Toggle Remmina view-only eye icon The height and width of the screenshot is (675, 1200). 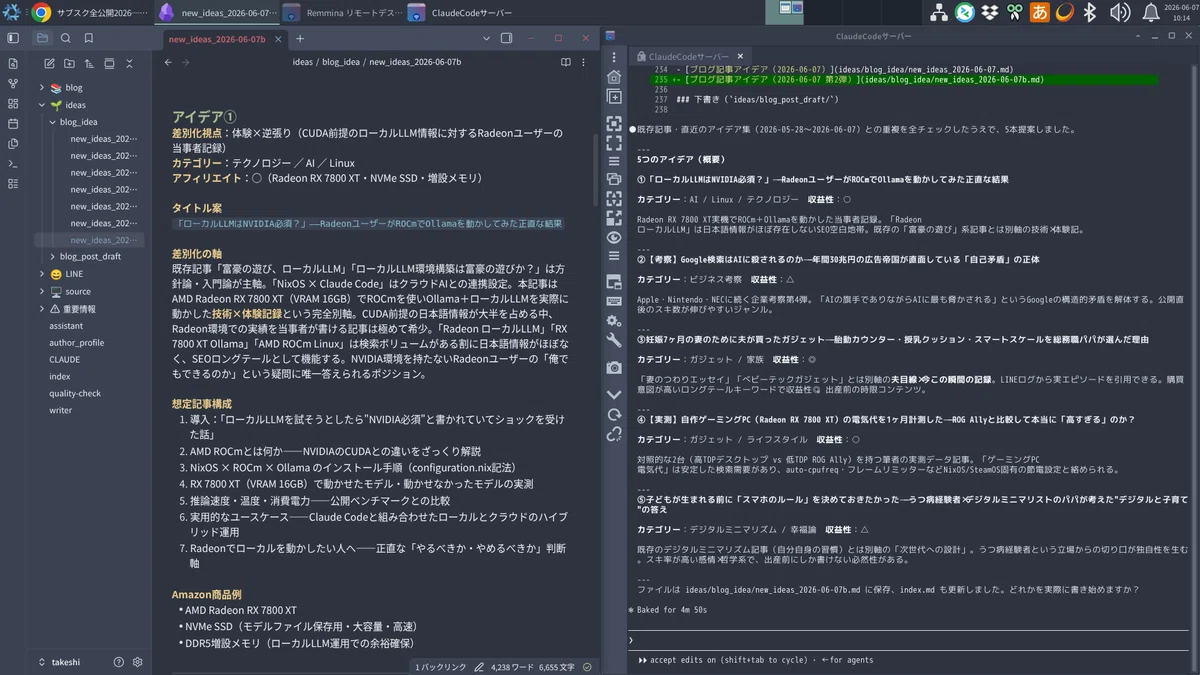click(x=614, y=237)
